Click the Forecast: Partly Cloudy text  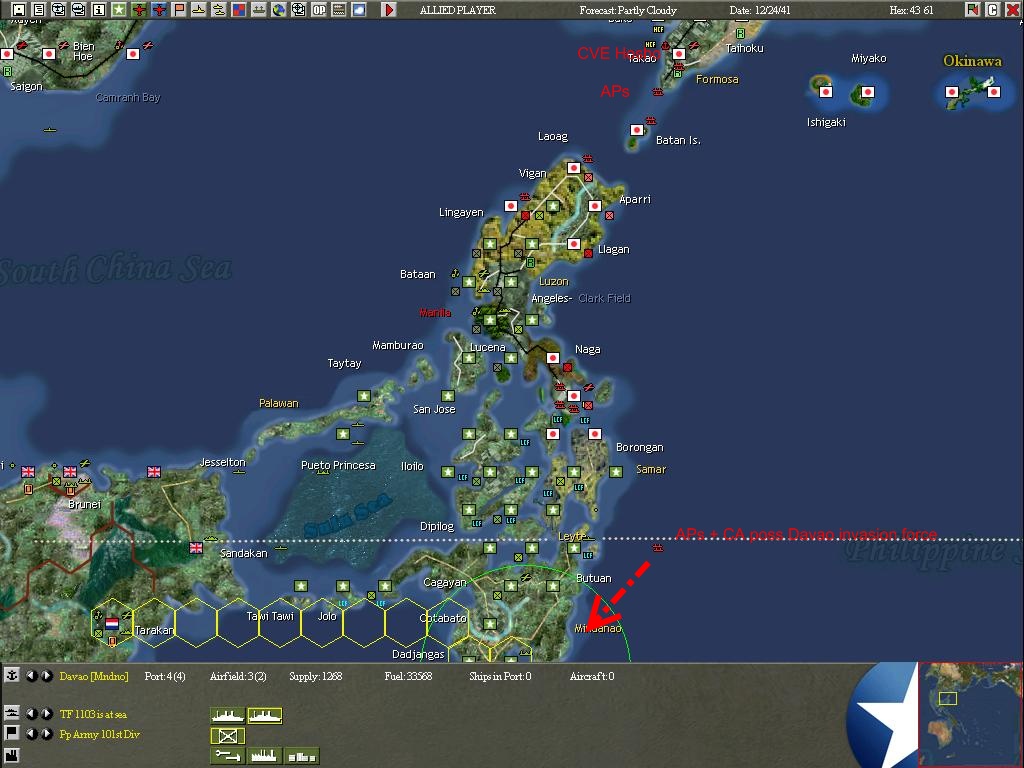[628, 10]
